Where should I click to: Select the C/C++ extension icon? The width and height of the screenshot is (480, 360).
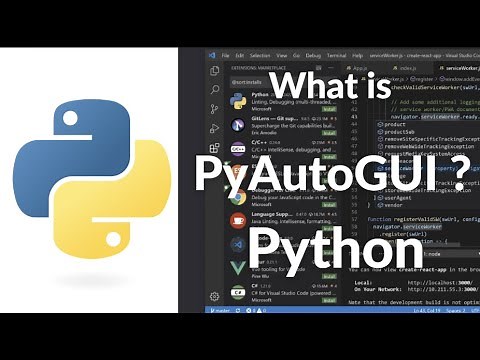(x=238, y=149)
